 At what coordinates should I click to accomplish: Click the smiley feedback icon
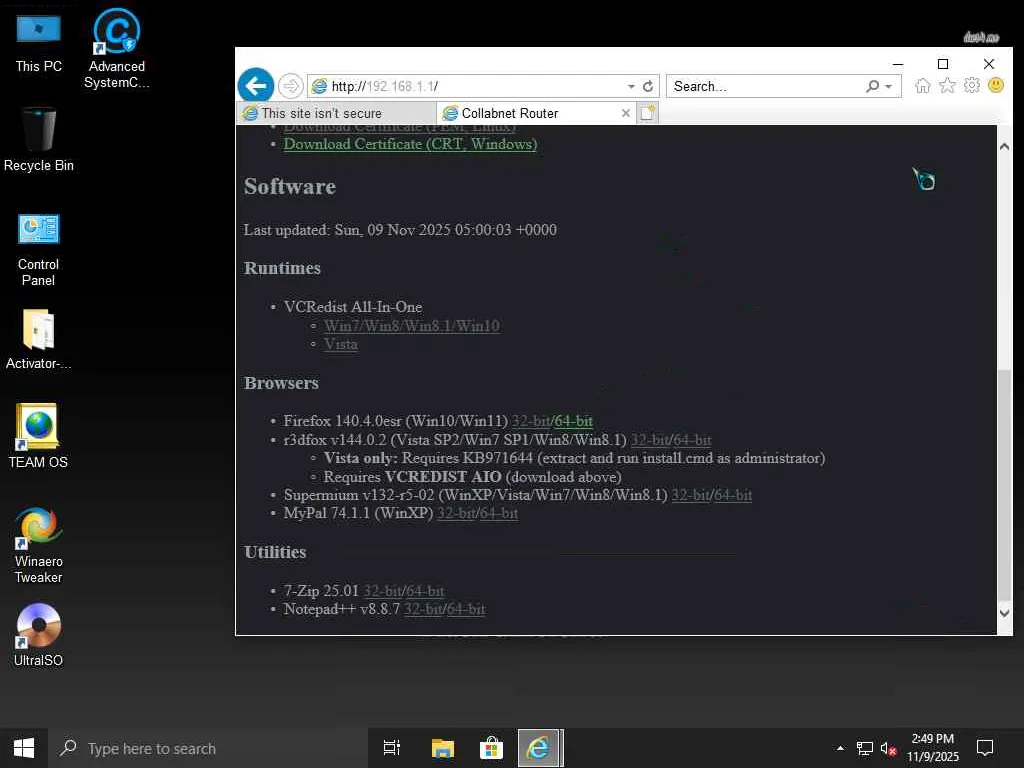(995, 86)
